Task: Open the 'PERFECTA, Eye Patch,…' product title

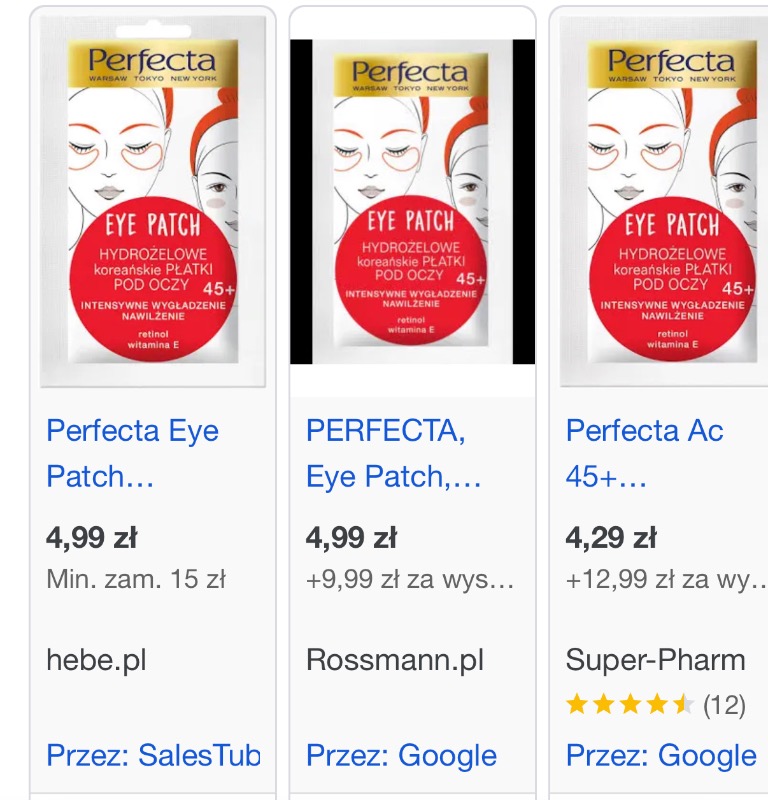Action: pyautogui.click(x=394, y=453)
